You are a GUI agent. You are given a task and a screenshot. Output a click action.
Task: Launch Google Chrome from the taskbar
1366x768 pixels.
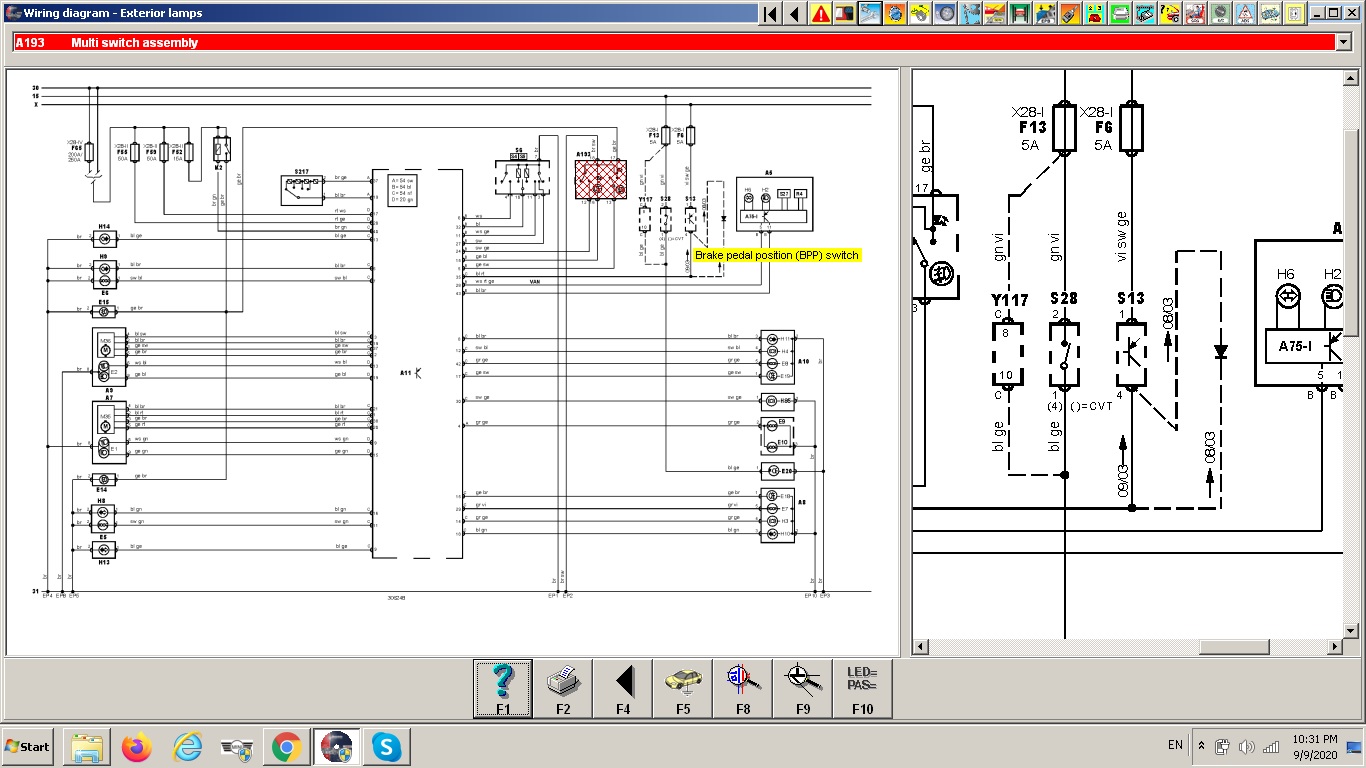click(x=286, y=746)
